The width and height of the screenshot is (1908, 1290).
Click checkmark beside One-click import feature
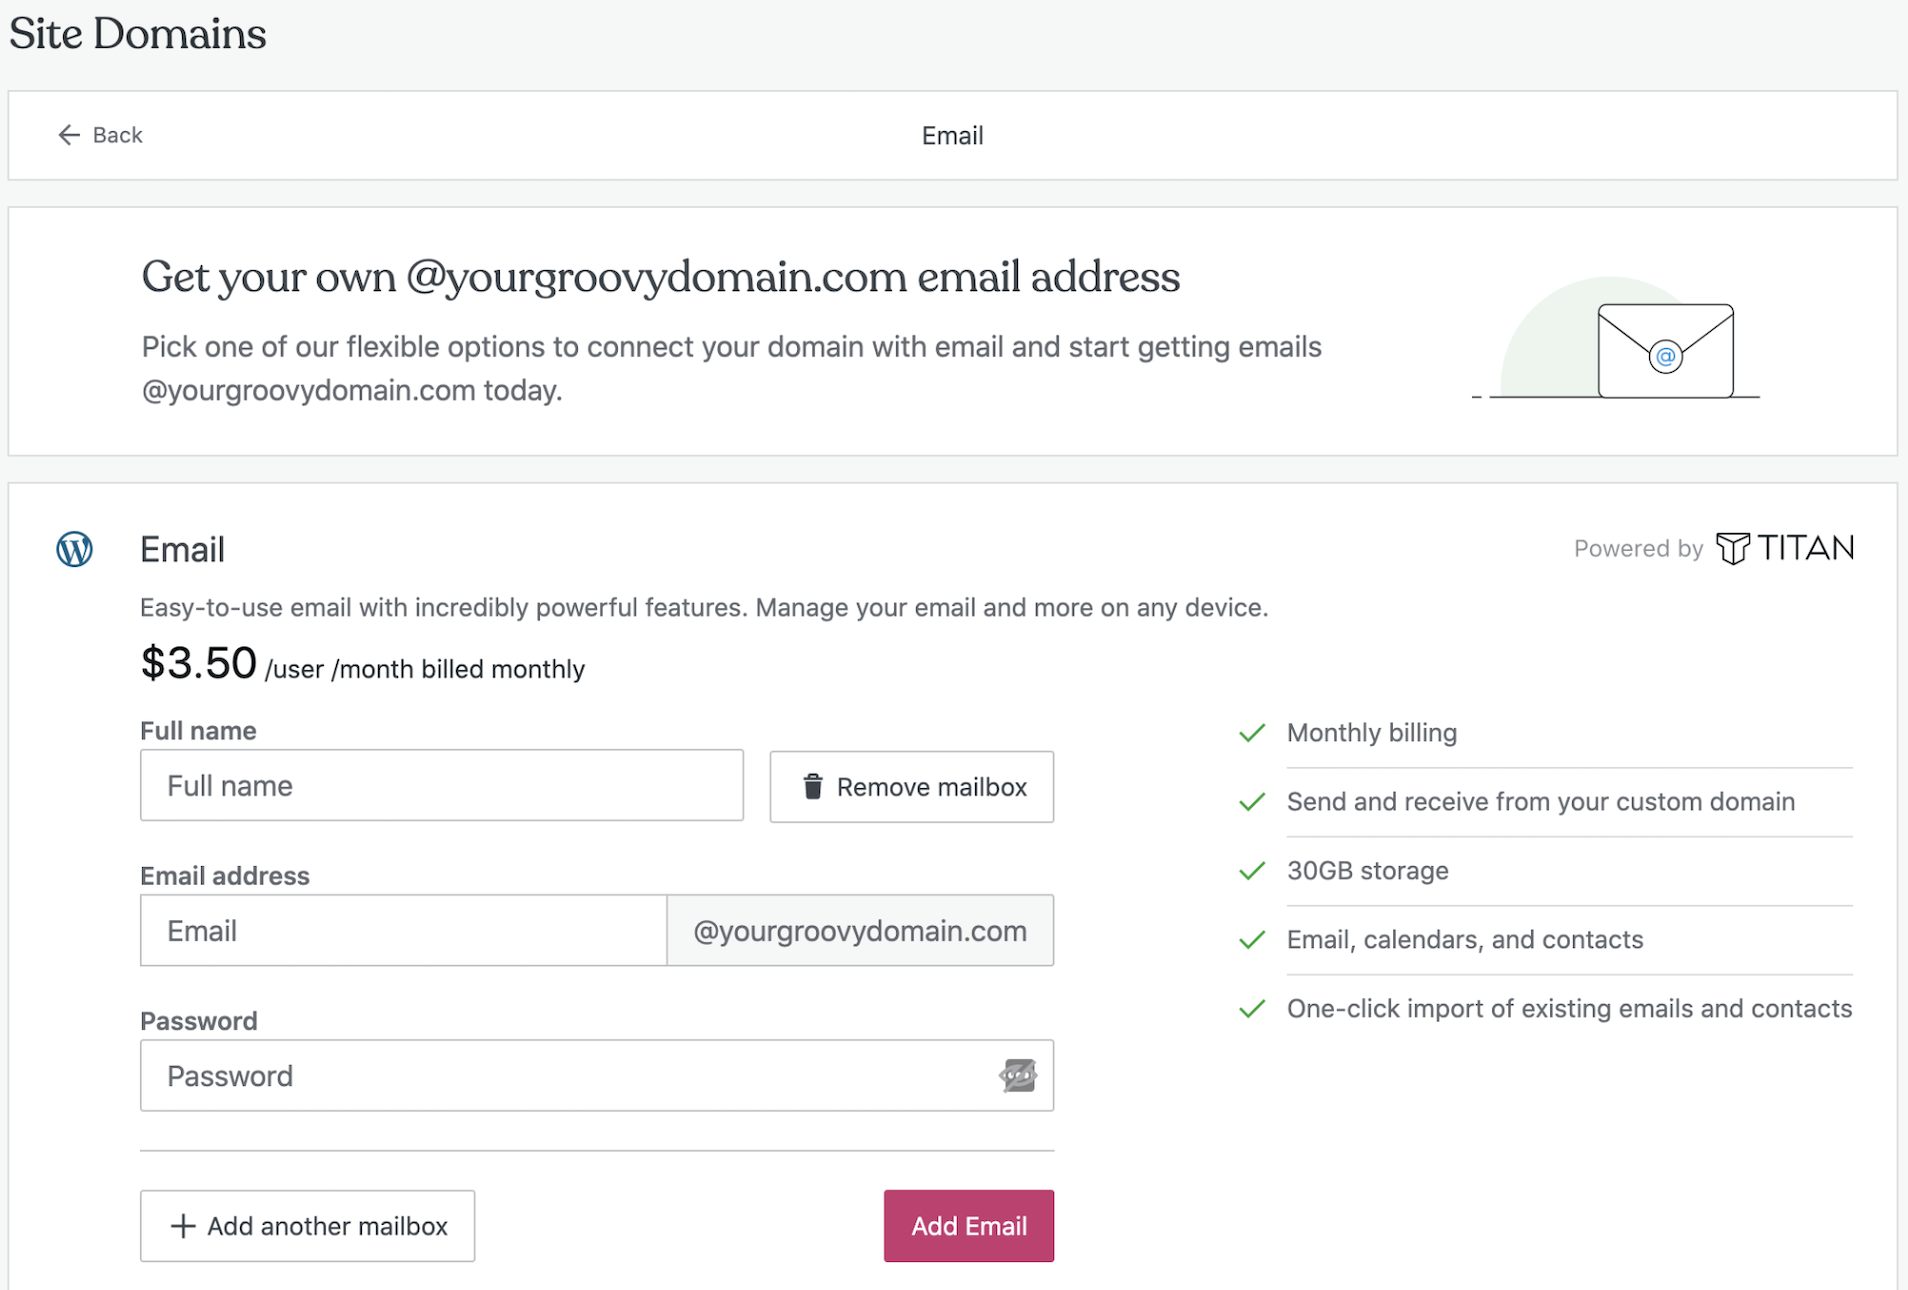coord(1252,1009)
